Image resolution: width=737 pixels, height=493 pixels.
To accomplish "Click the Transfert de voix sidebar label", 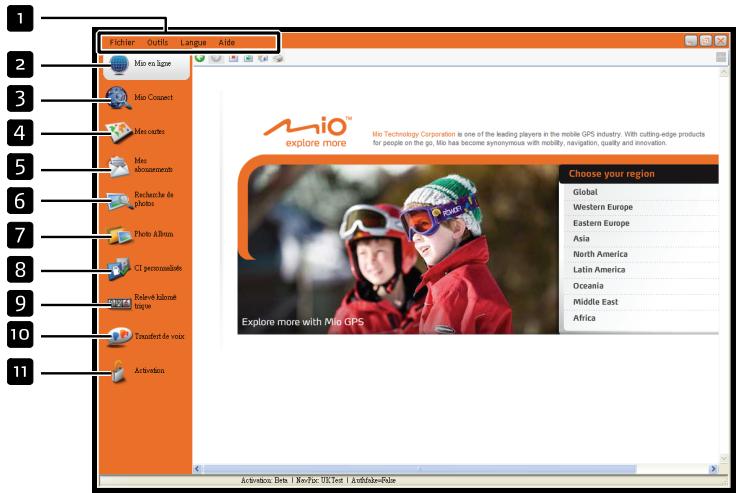I will point(159,336).
